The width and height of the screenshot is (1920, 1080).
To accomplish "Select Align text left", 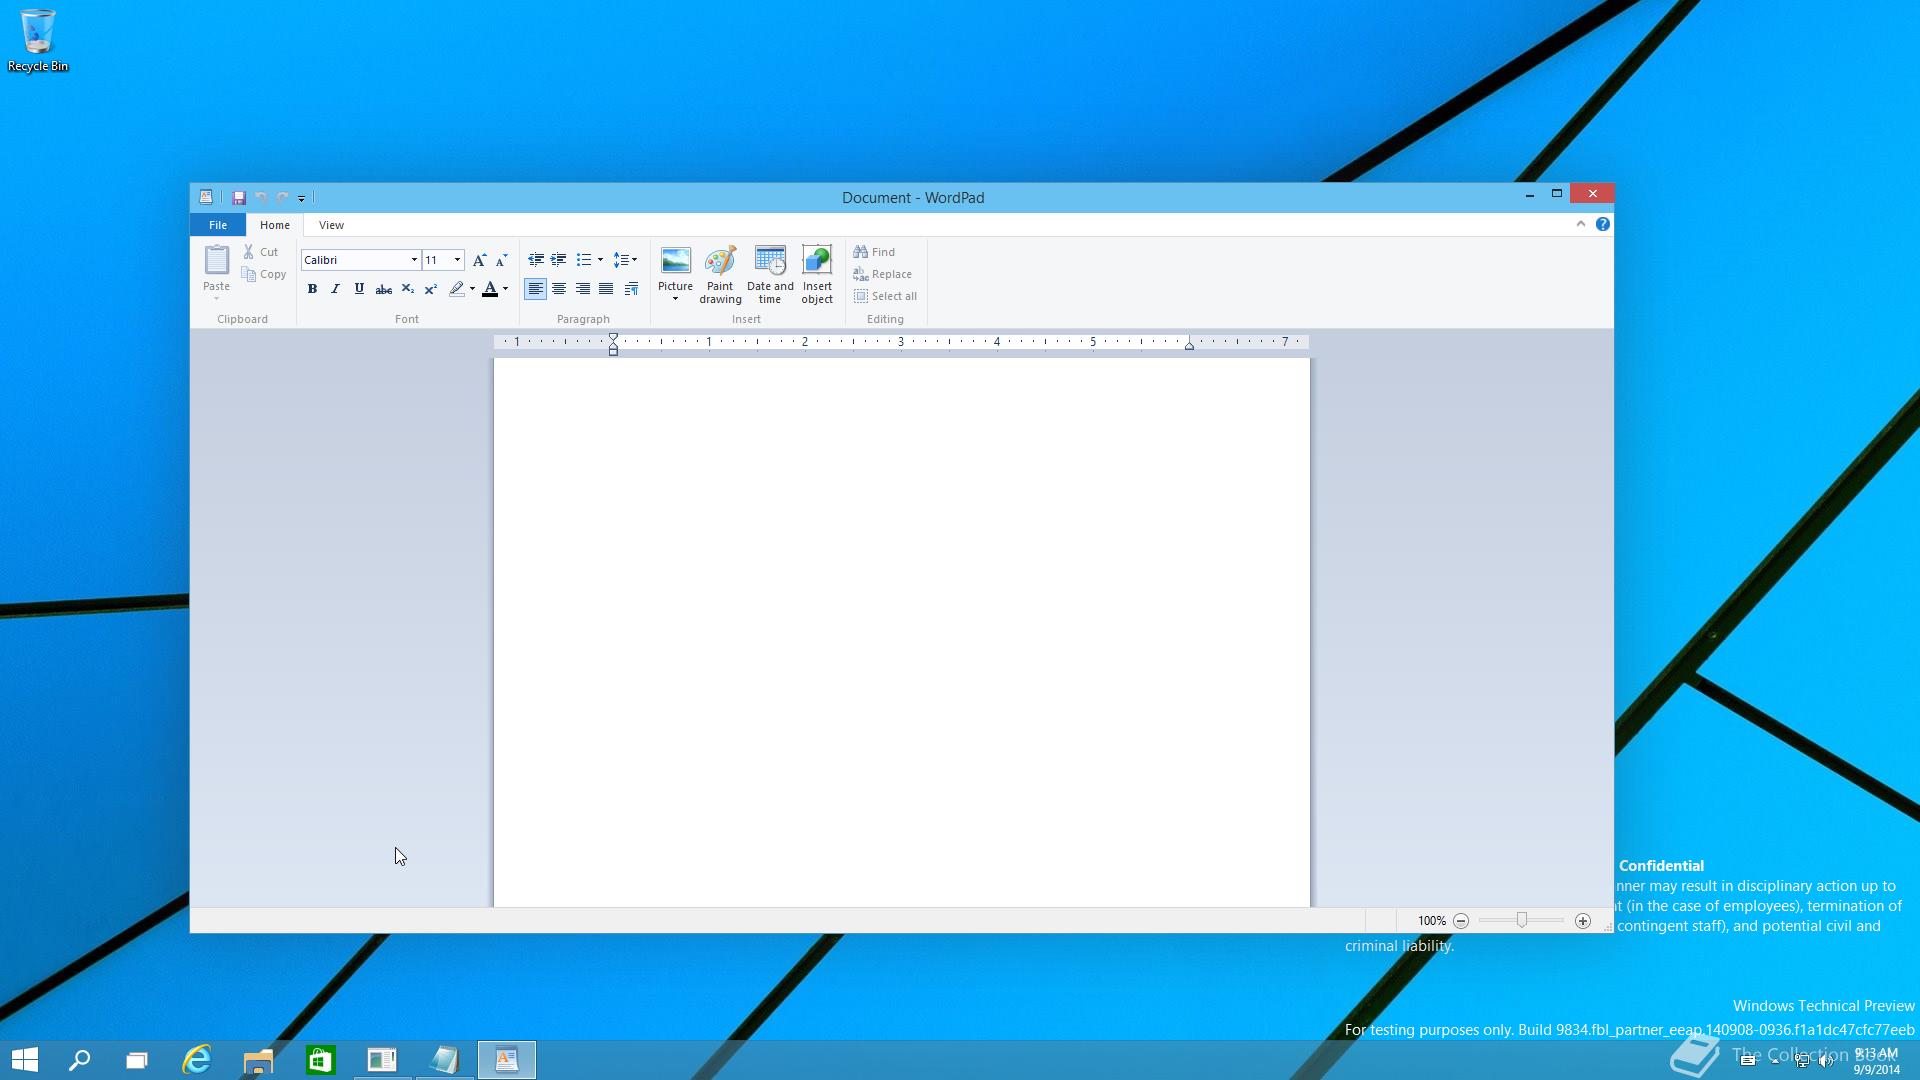I will pos(536,289).
